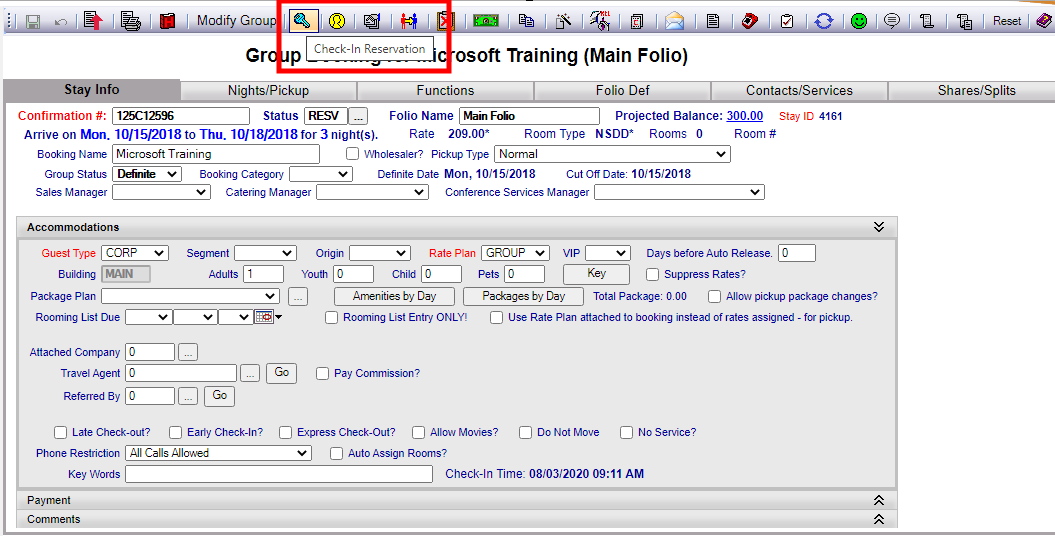Screen dimensions: 1055x536
Task: Open the Phone Restriction dropdown
Action: [220, 453]
